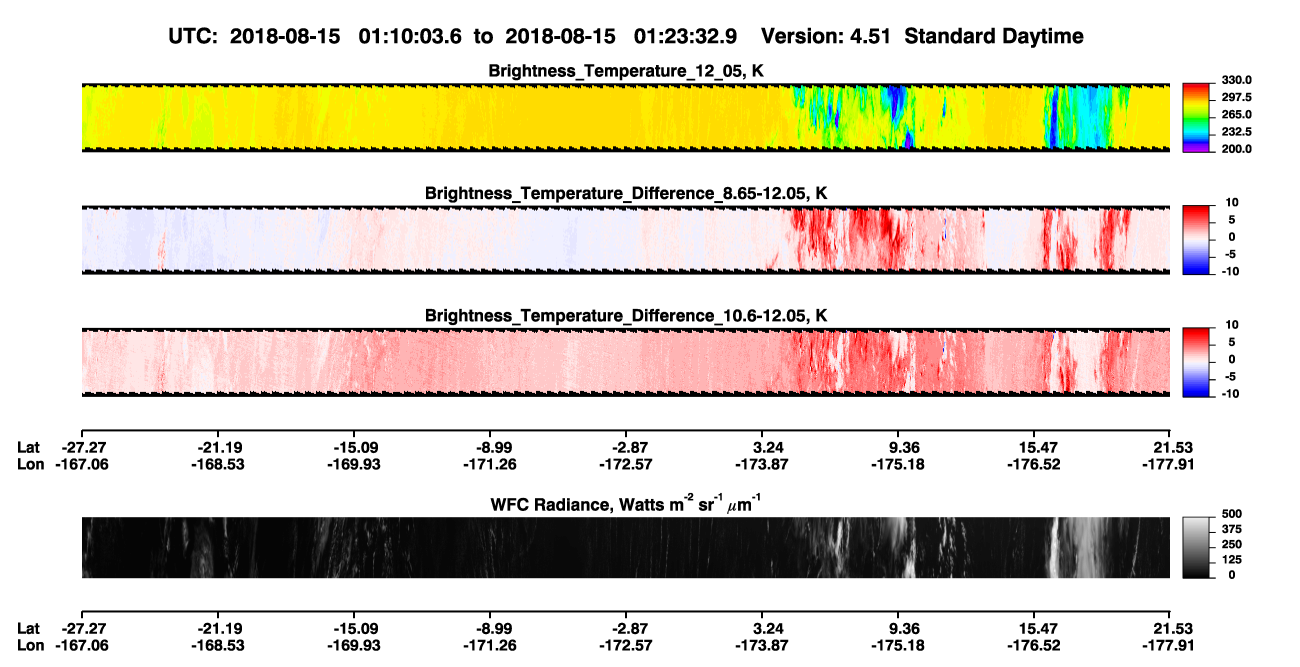The image size is (1300, 667).
Task: Click the '265.0' colorbar tick label
Action: [x=1237, y=115]
